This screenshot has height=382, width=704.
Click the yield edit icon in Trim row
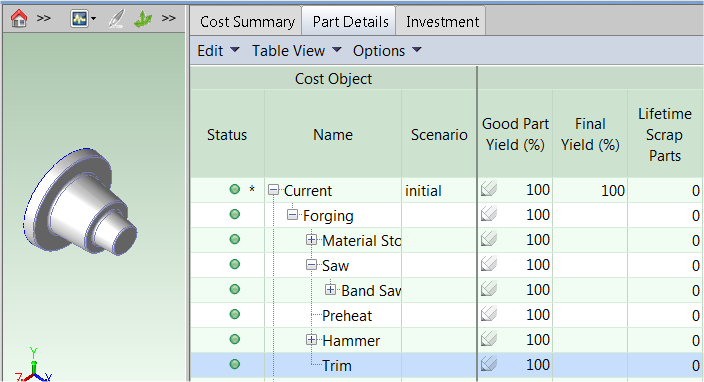489,364
